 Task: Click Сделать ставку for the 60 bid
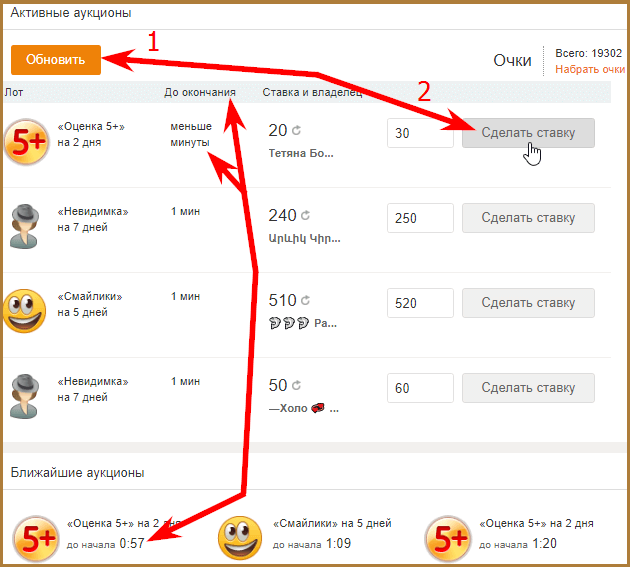tap(528, 388)
